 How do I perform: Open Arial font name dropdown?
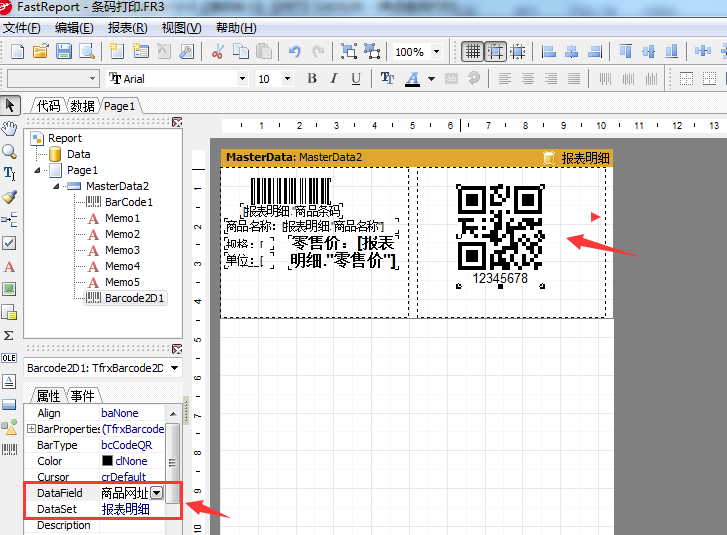coord(242,79)
